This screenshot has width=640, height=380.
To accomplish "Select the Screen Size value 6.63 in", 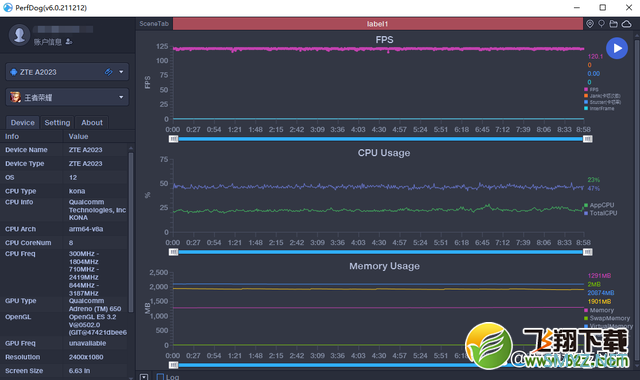I will tap(79, 371).
